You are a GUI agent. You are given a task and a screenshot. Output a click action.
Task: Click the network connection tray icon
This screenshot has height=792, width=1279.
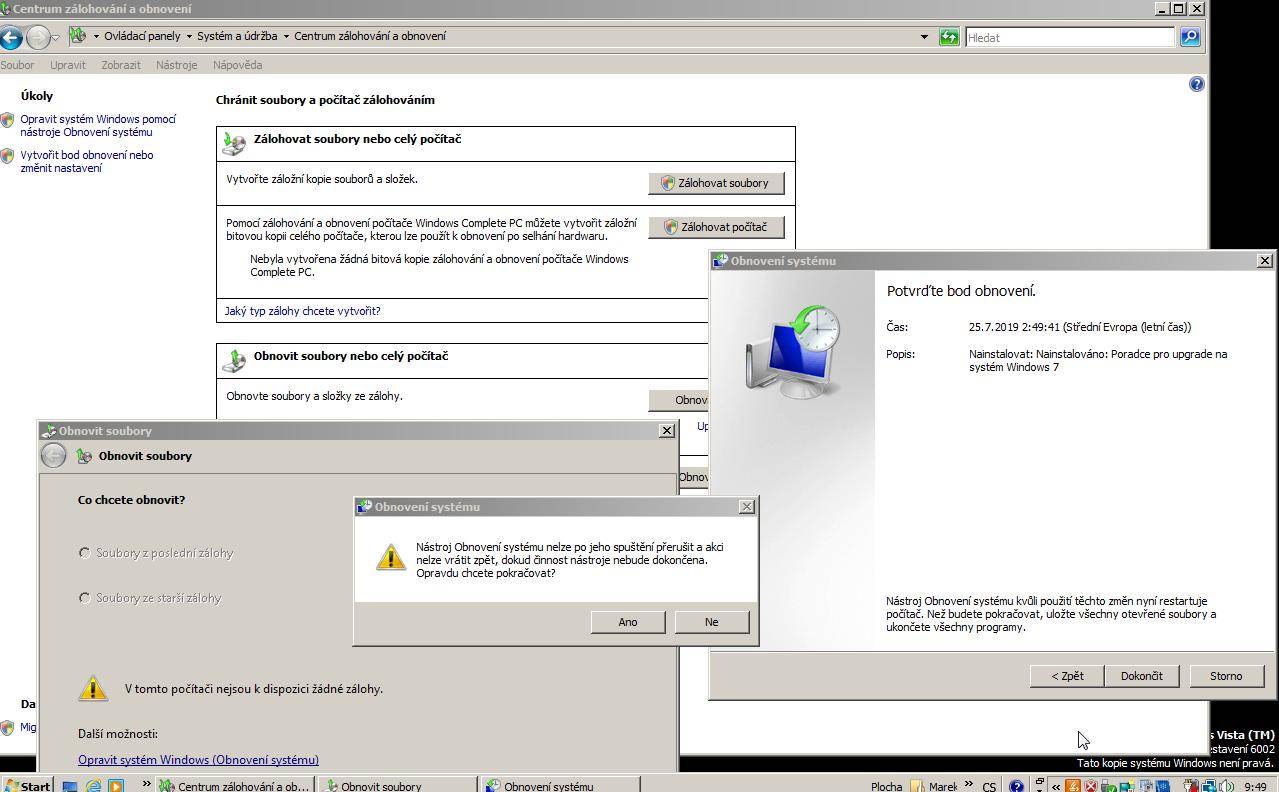1209,786
